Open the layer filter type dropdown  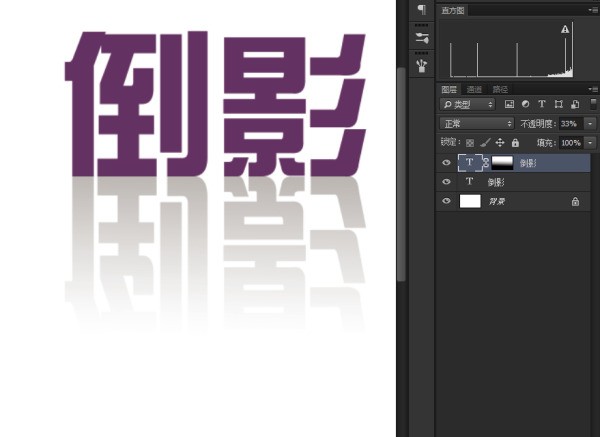(469, 104)
